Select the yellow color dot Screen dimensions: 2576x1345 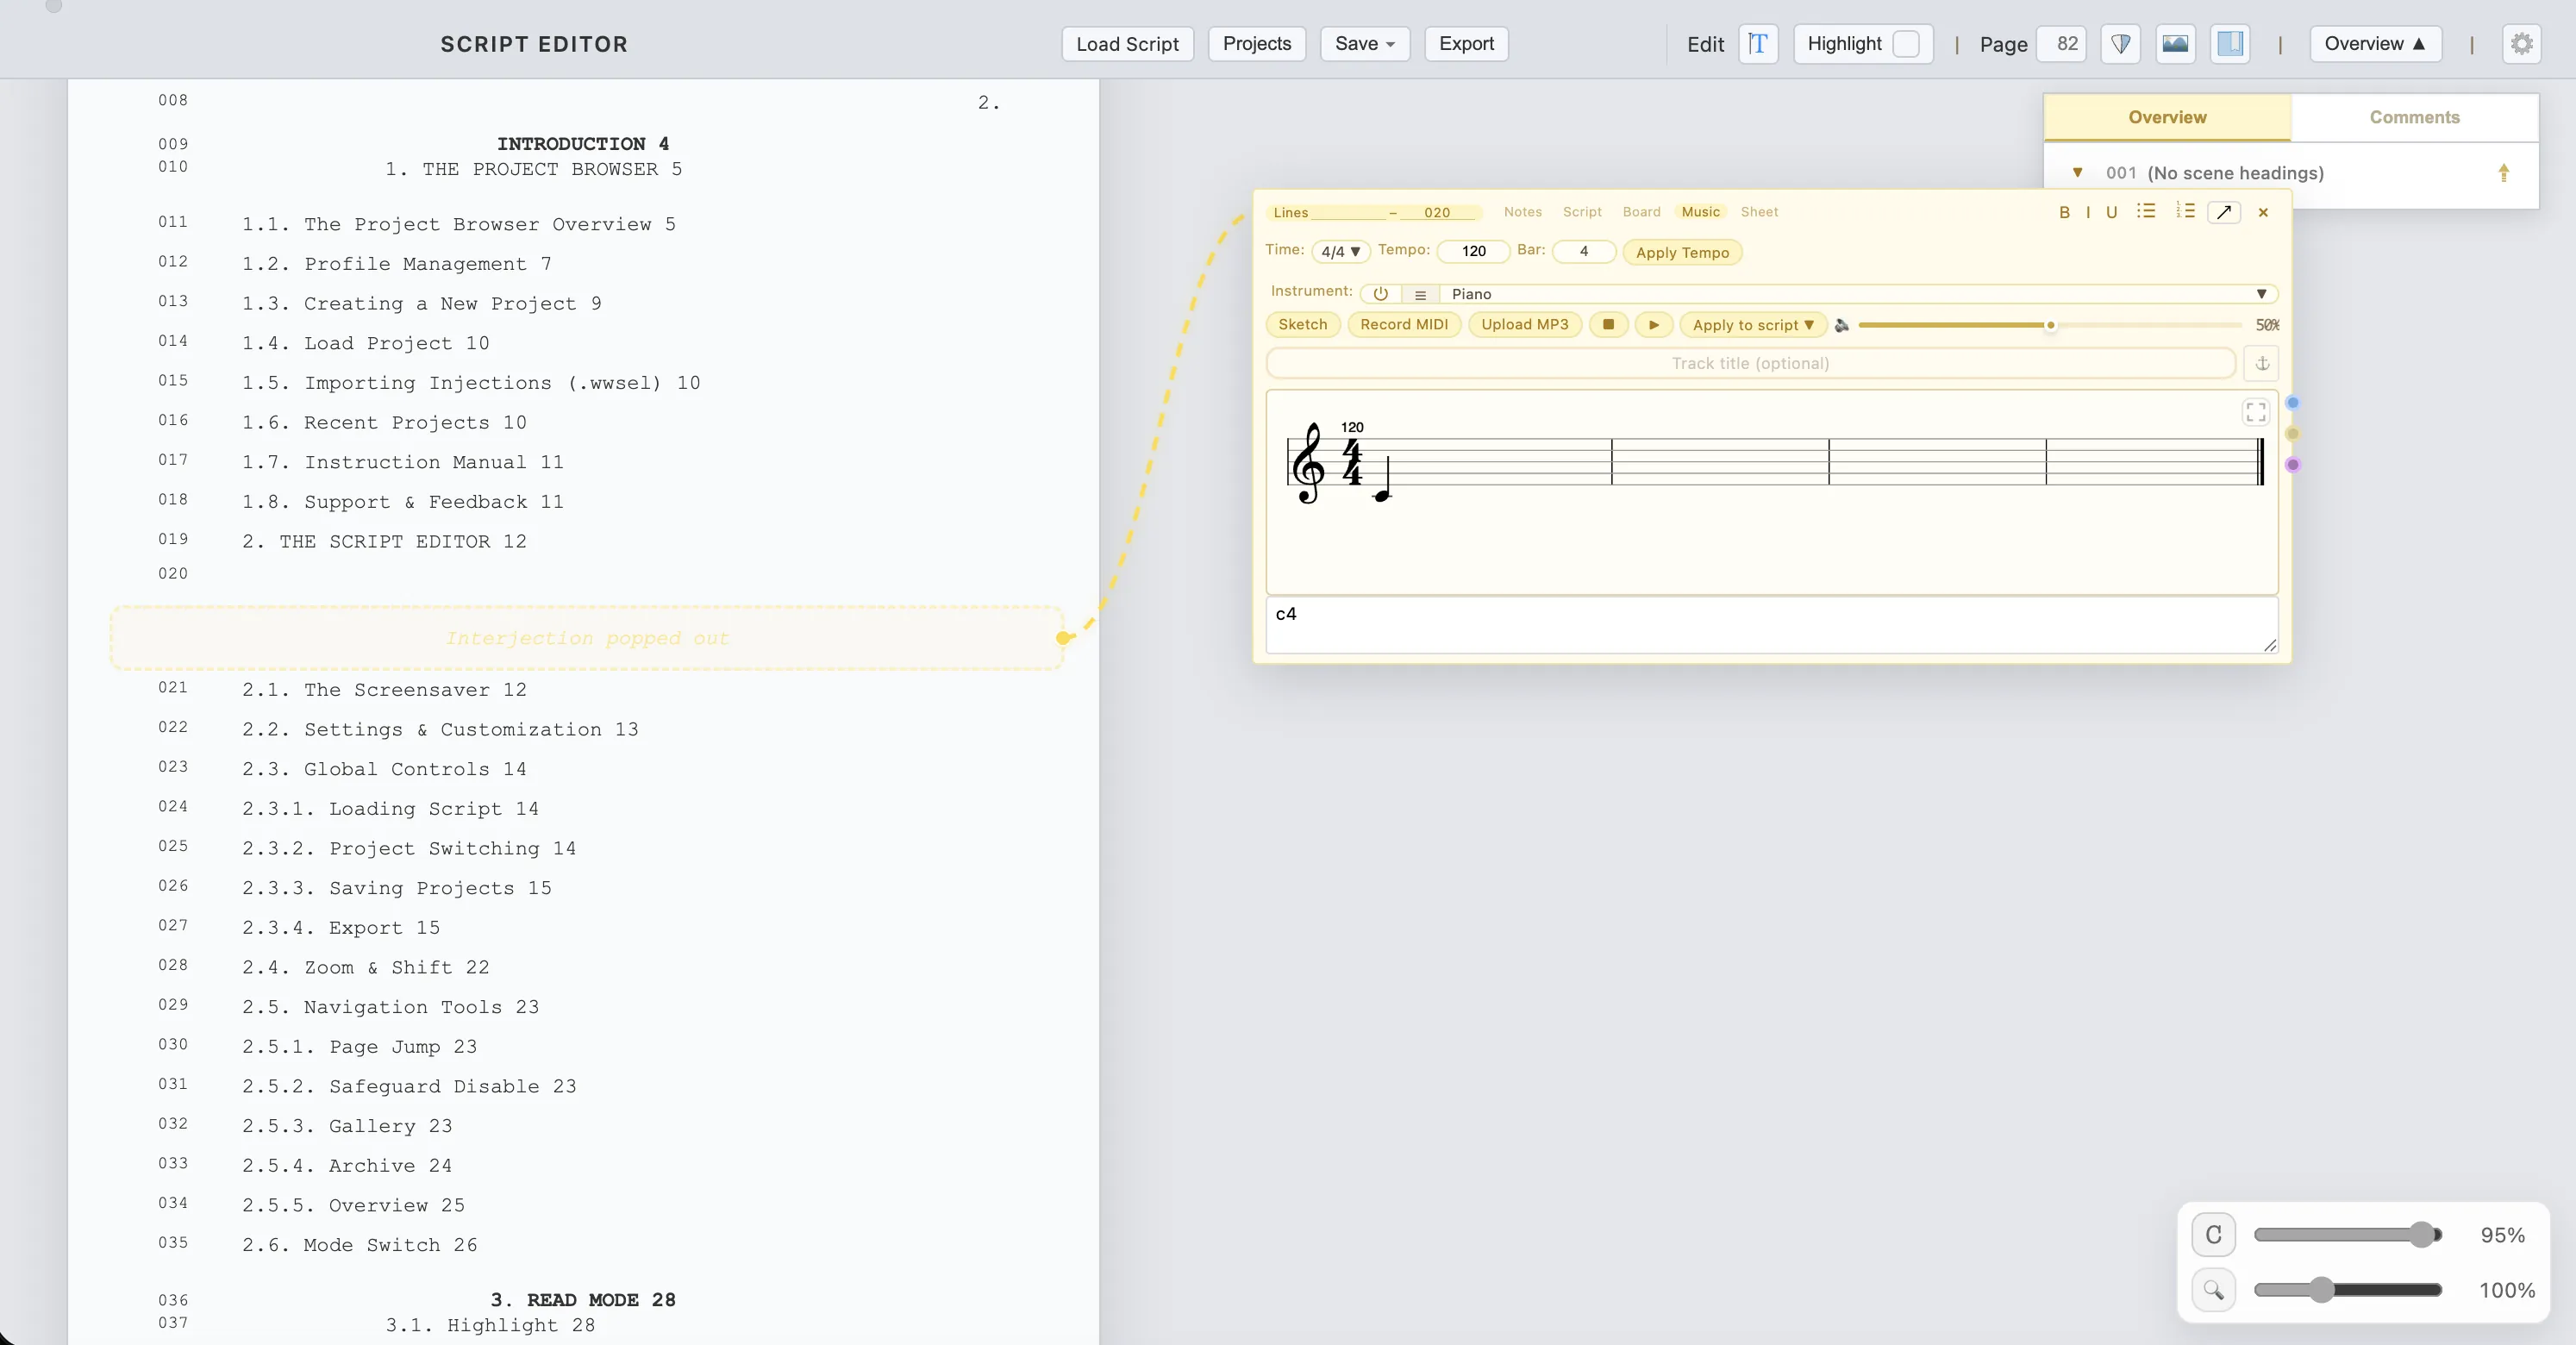pyautogui.click(x=2292, y=434)
